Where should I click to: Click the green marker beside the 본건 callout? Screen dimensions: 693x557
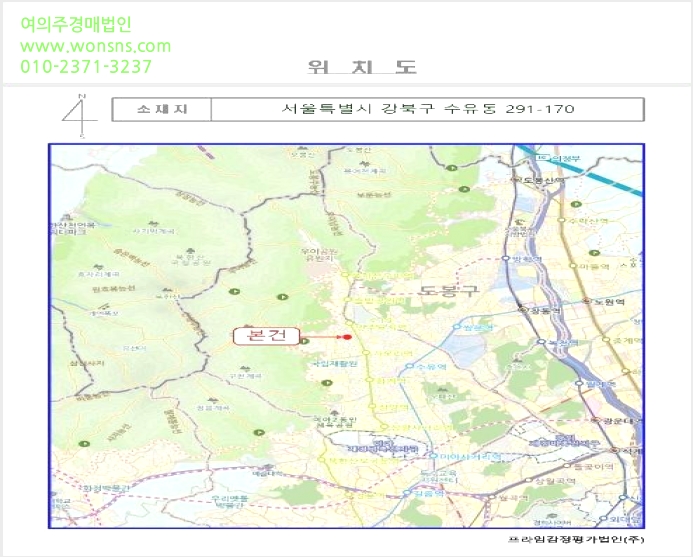click(304, 341)
